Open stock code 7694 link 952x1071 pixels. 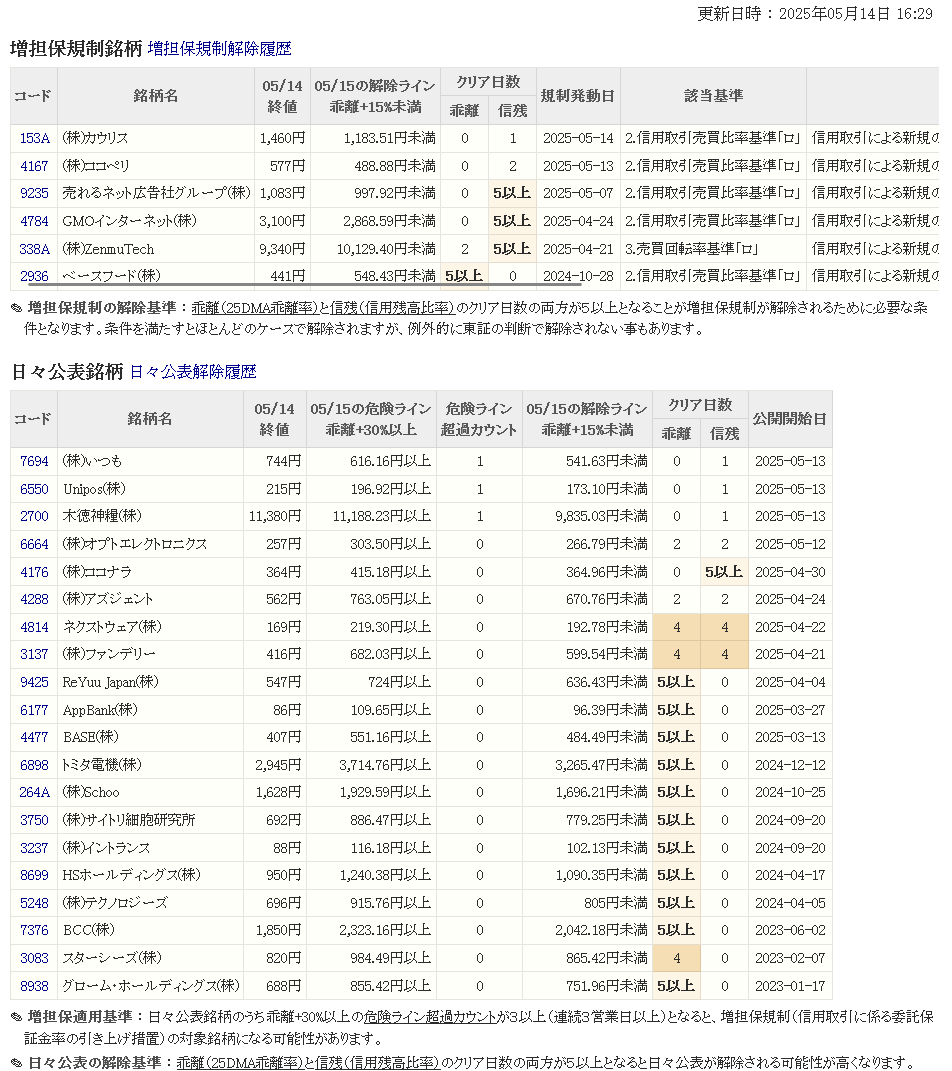click(x=34, y=461)
